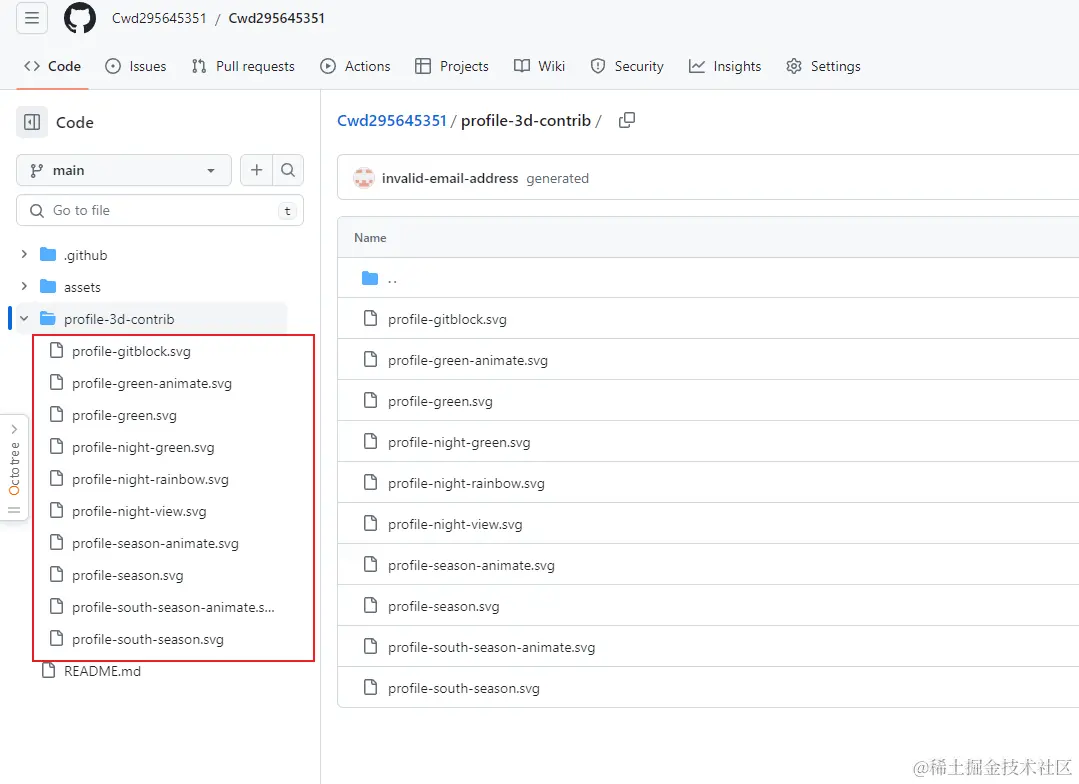Viewport: 1079px width, 784px height.
Task: Open the Octotree side tab
Action: point(14,469)
